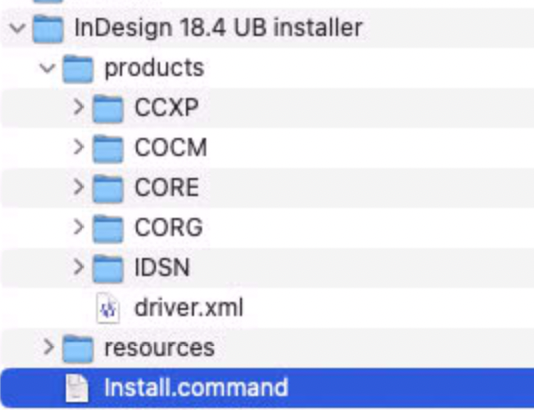Click the InDesign 18.4 UB installer folder icon
Screen dimensions: 534x410
click(48, 29)
